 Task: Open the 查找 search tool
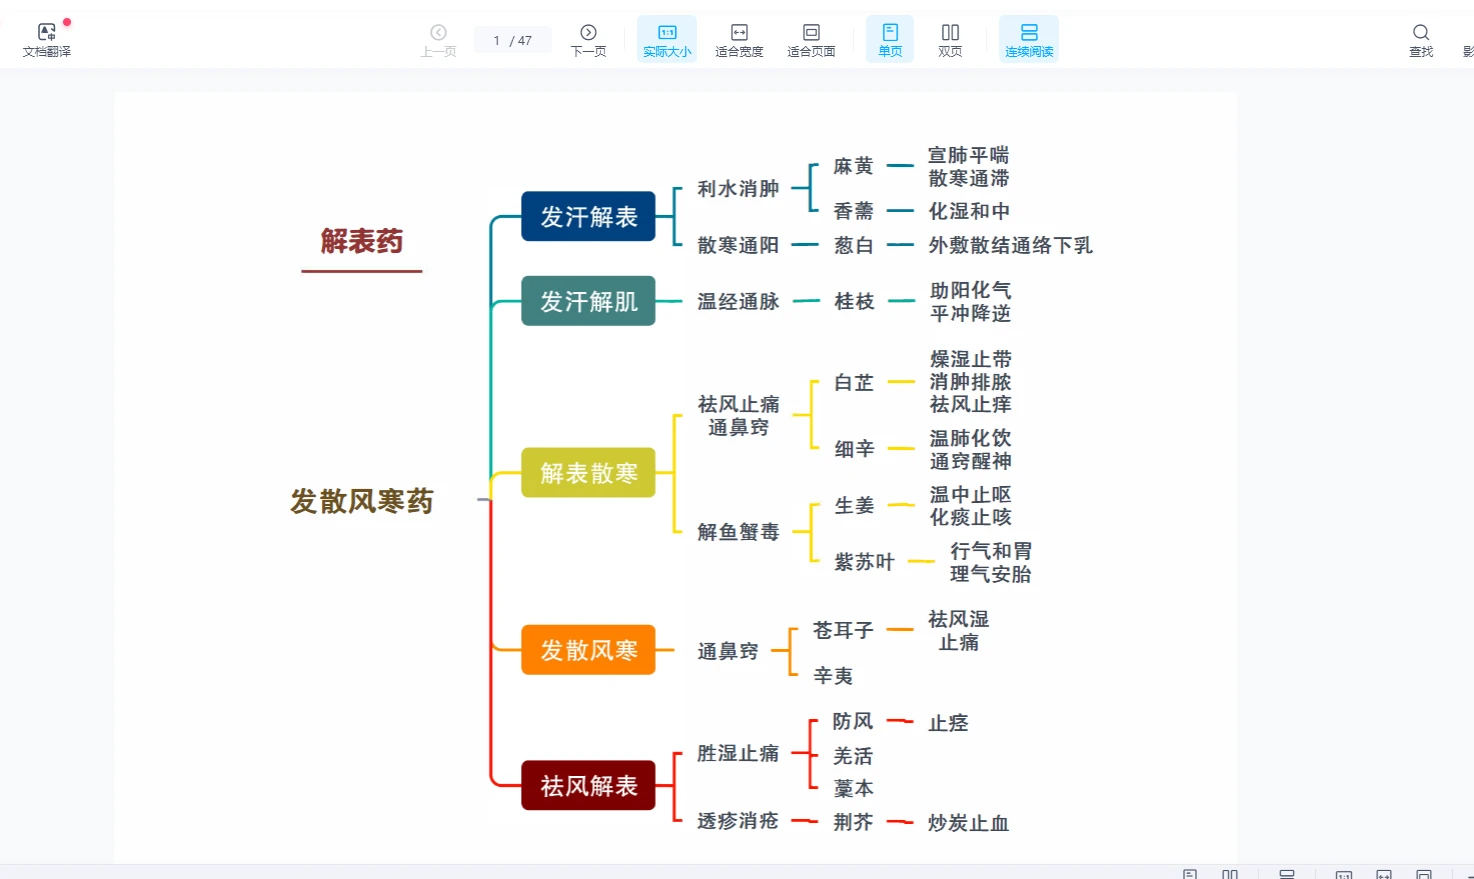coord(1421,40)
